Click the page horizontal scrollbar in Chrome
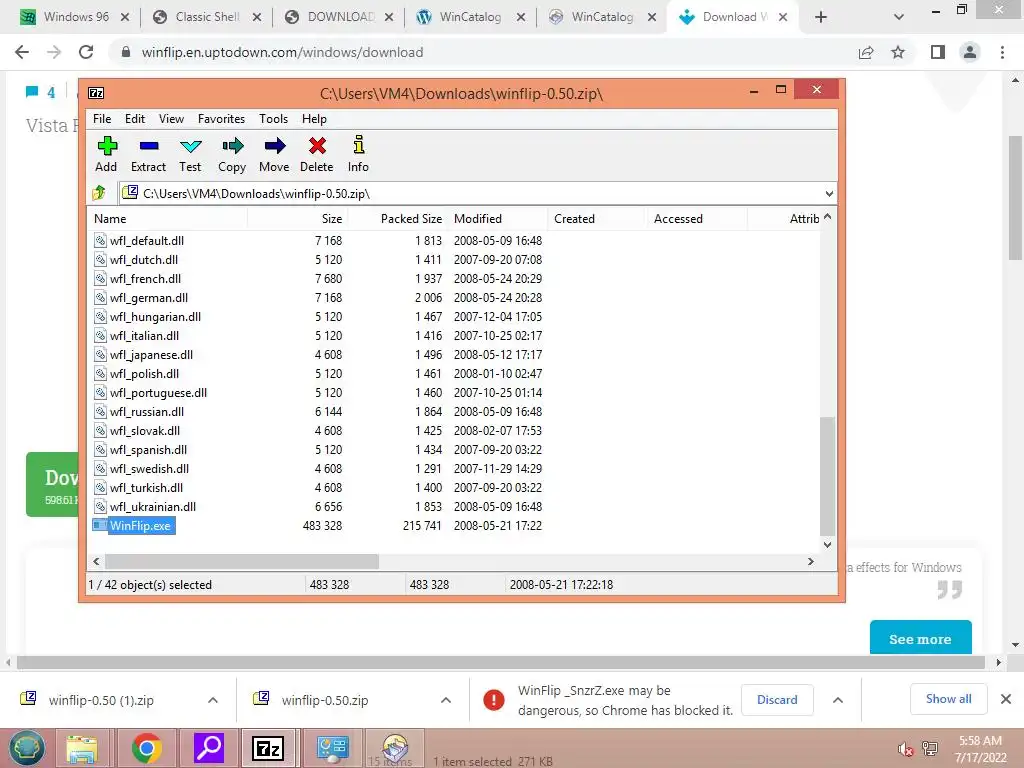Screen dimensions: 1024x768 click(501, 662)
